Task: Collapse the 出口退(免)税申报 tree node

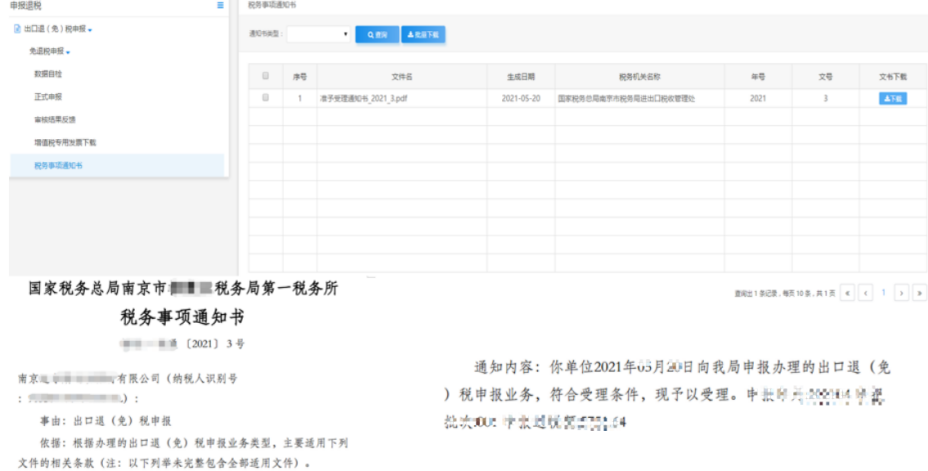Action: click(90, 30)
